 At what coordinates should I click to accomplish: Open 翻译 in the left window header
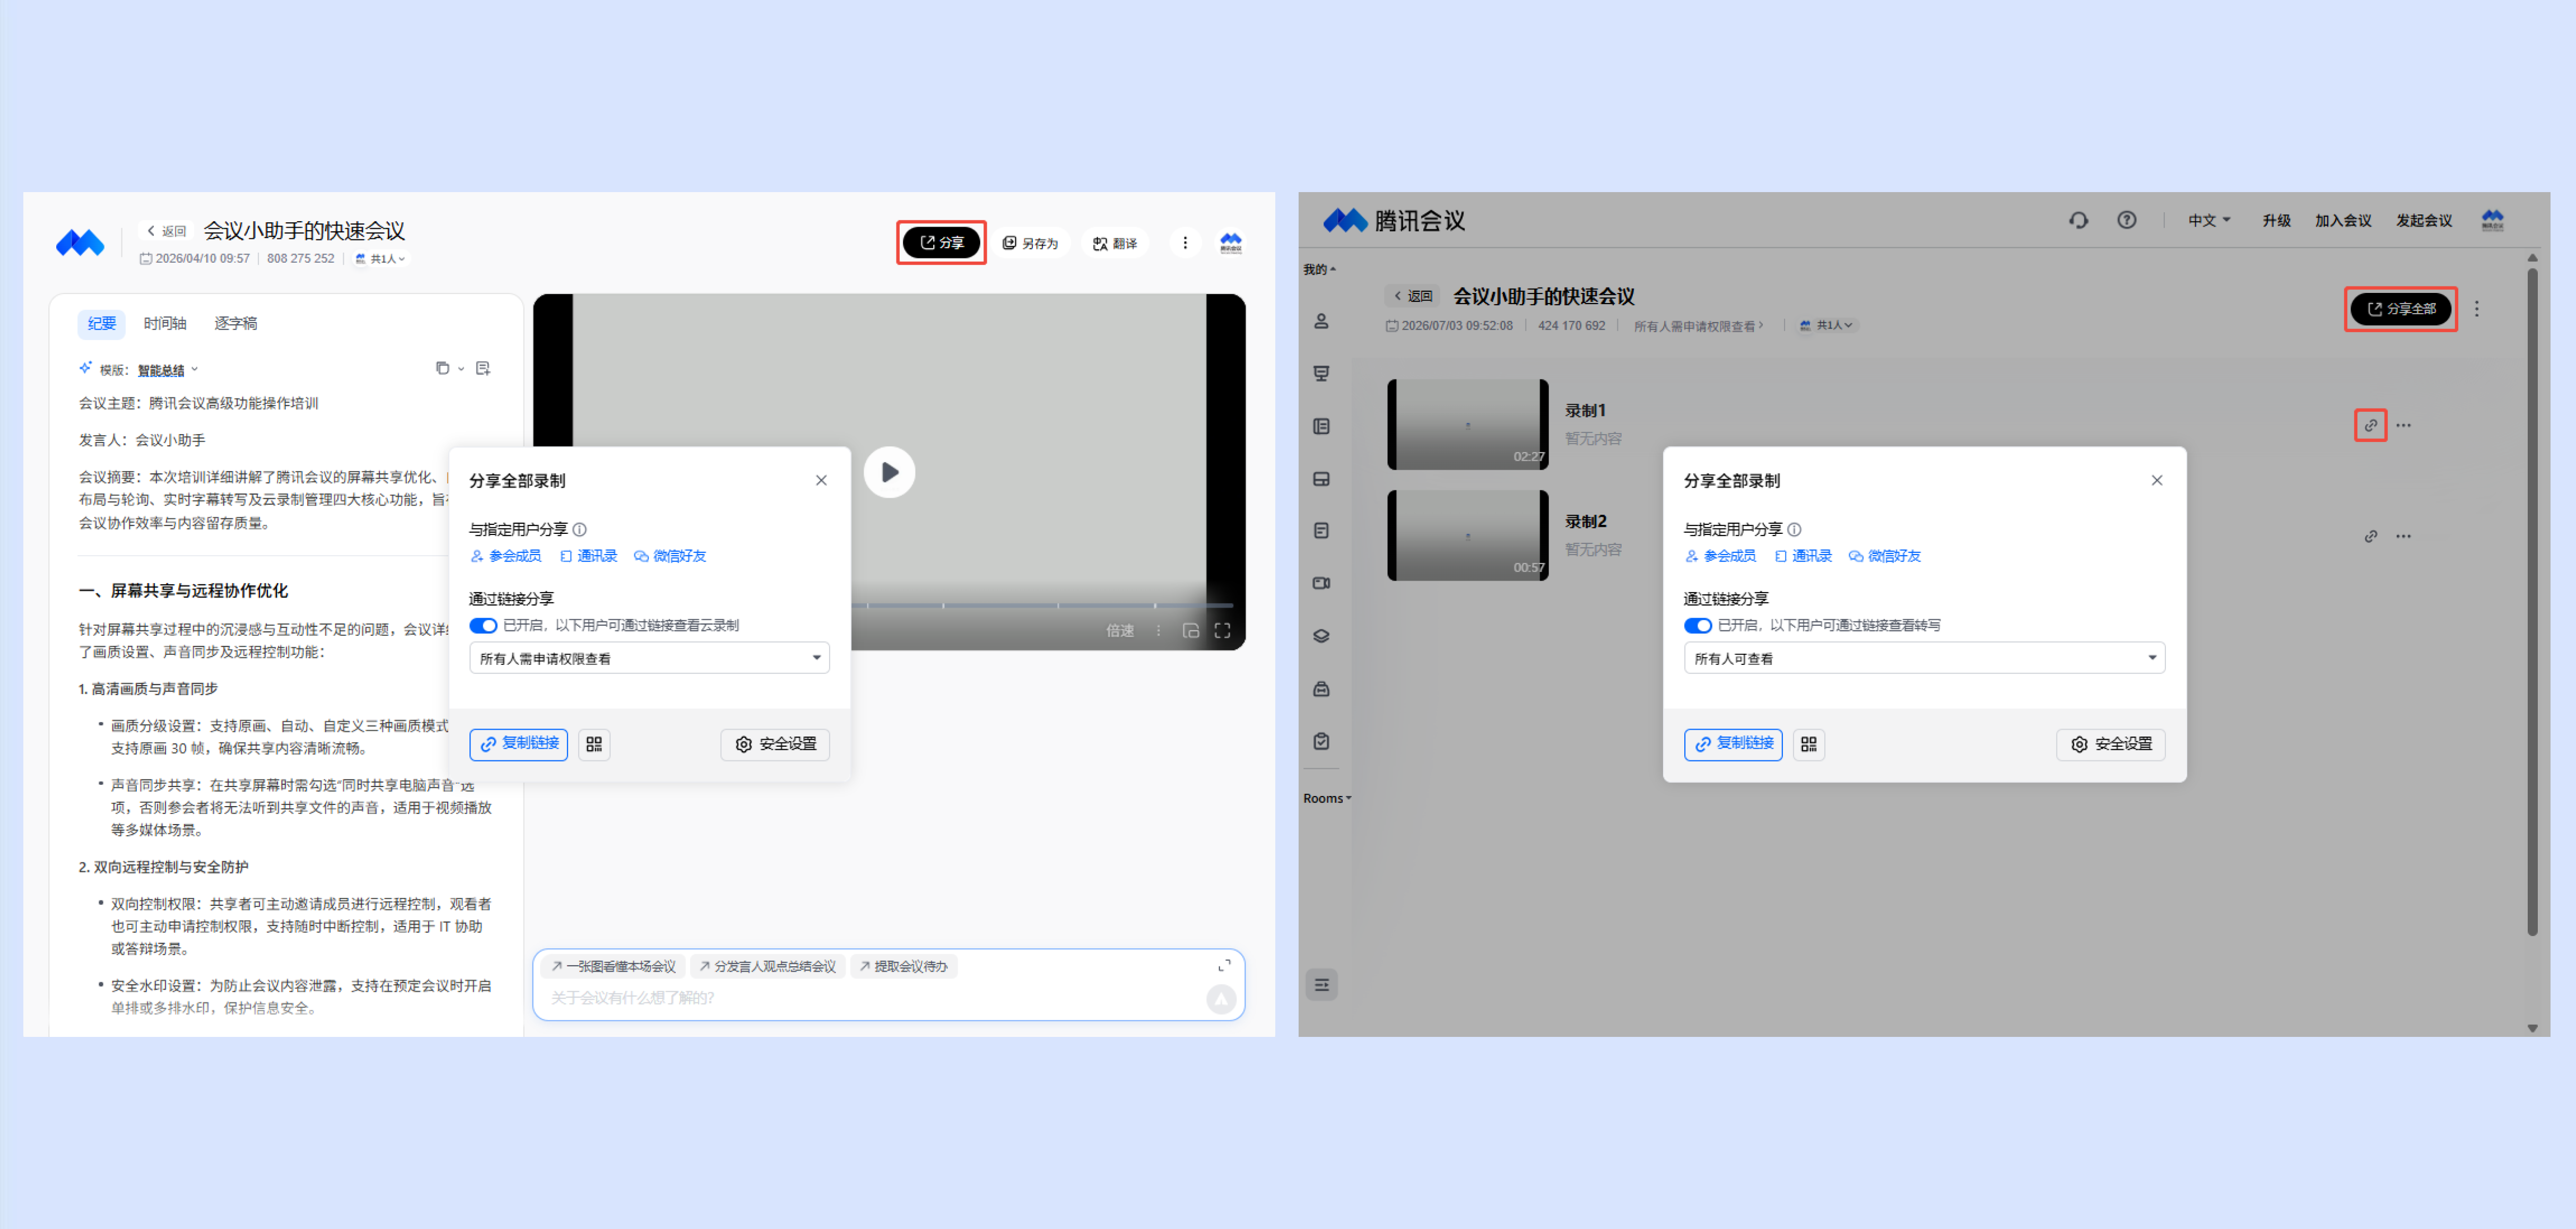1115,243
